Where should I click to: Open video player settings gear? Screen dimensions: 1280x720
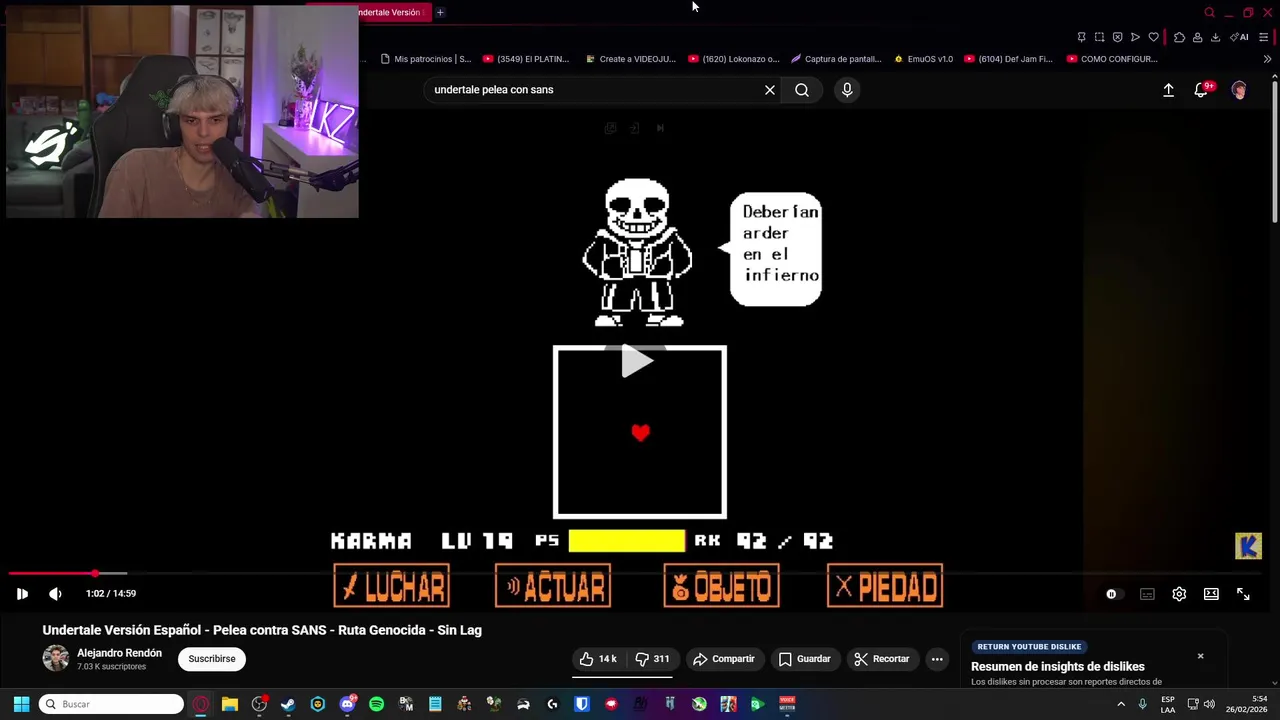1179,594
